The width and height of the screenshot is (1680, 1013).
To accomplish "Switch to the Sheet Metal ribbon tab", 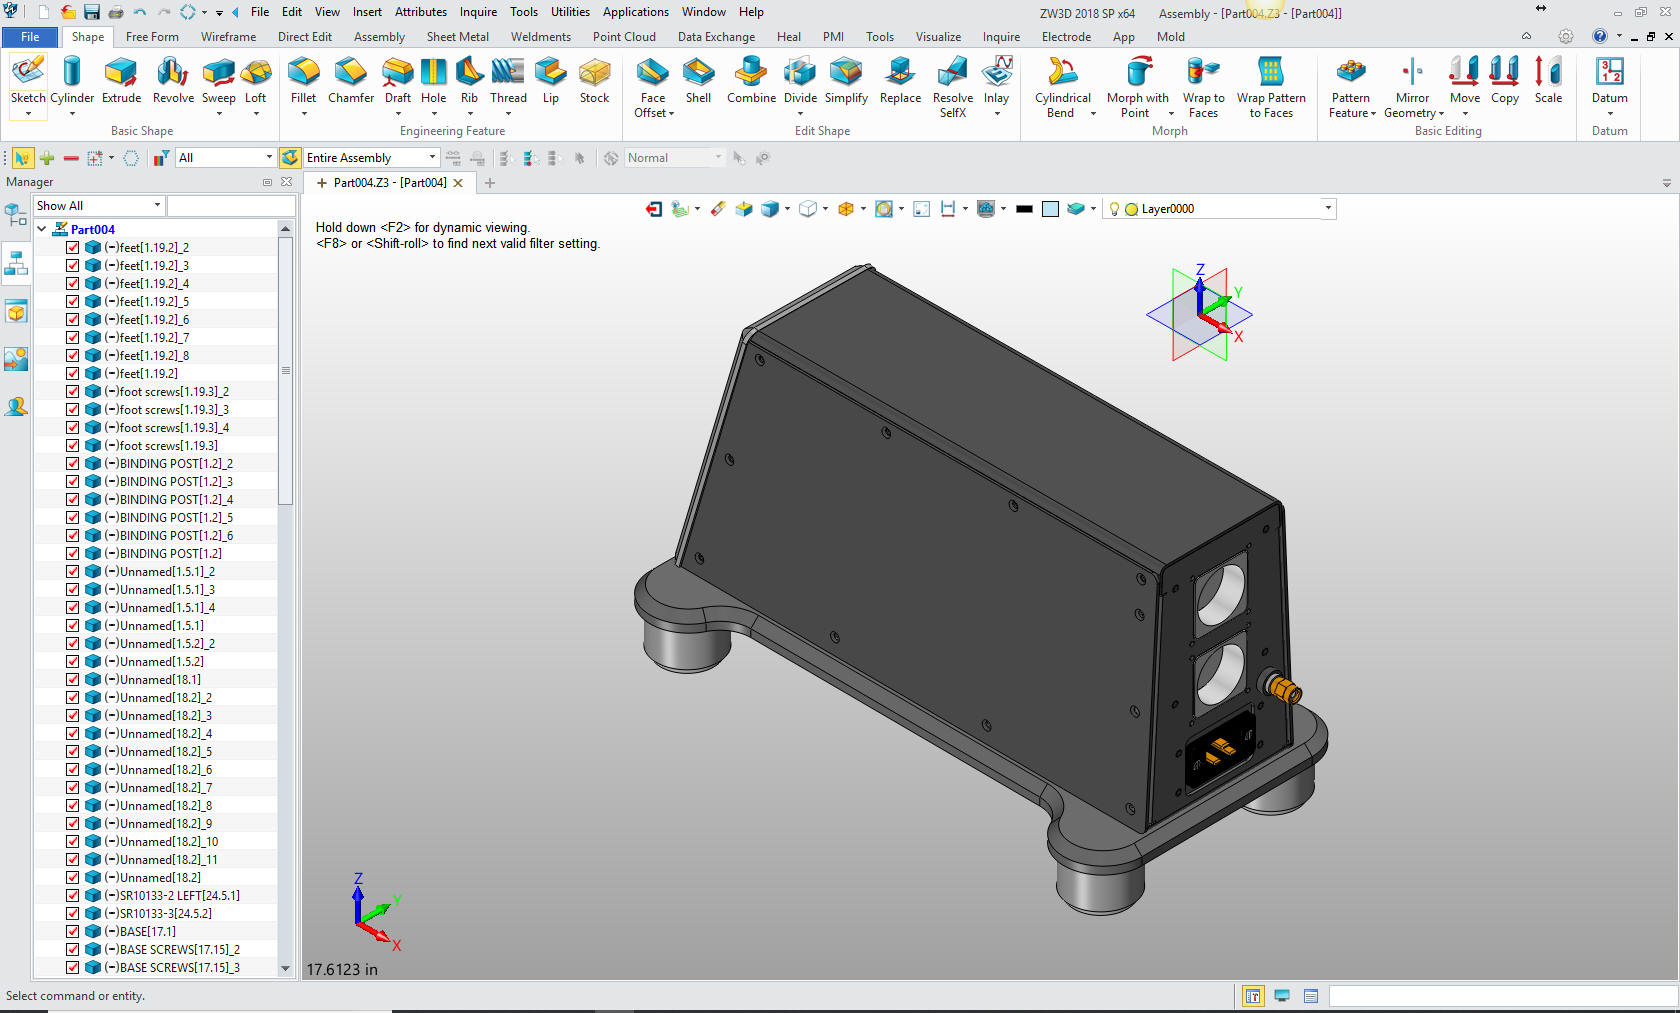I will coord(457,37).
